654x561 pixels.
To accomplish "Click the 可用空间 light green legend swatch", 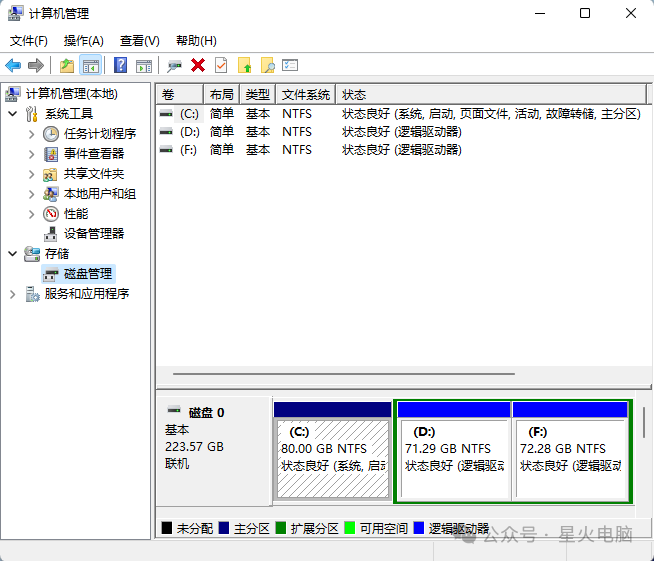I will click(x=350, y=528).
